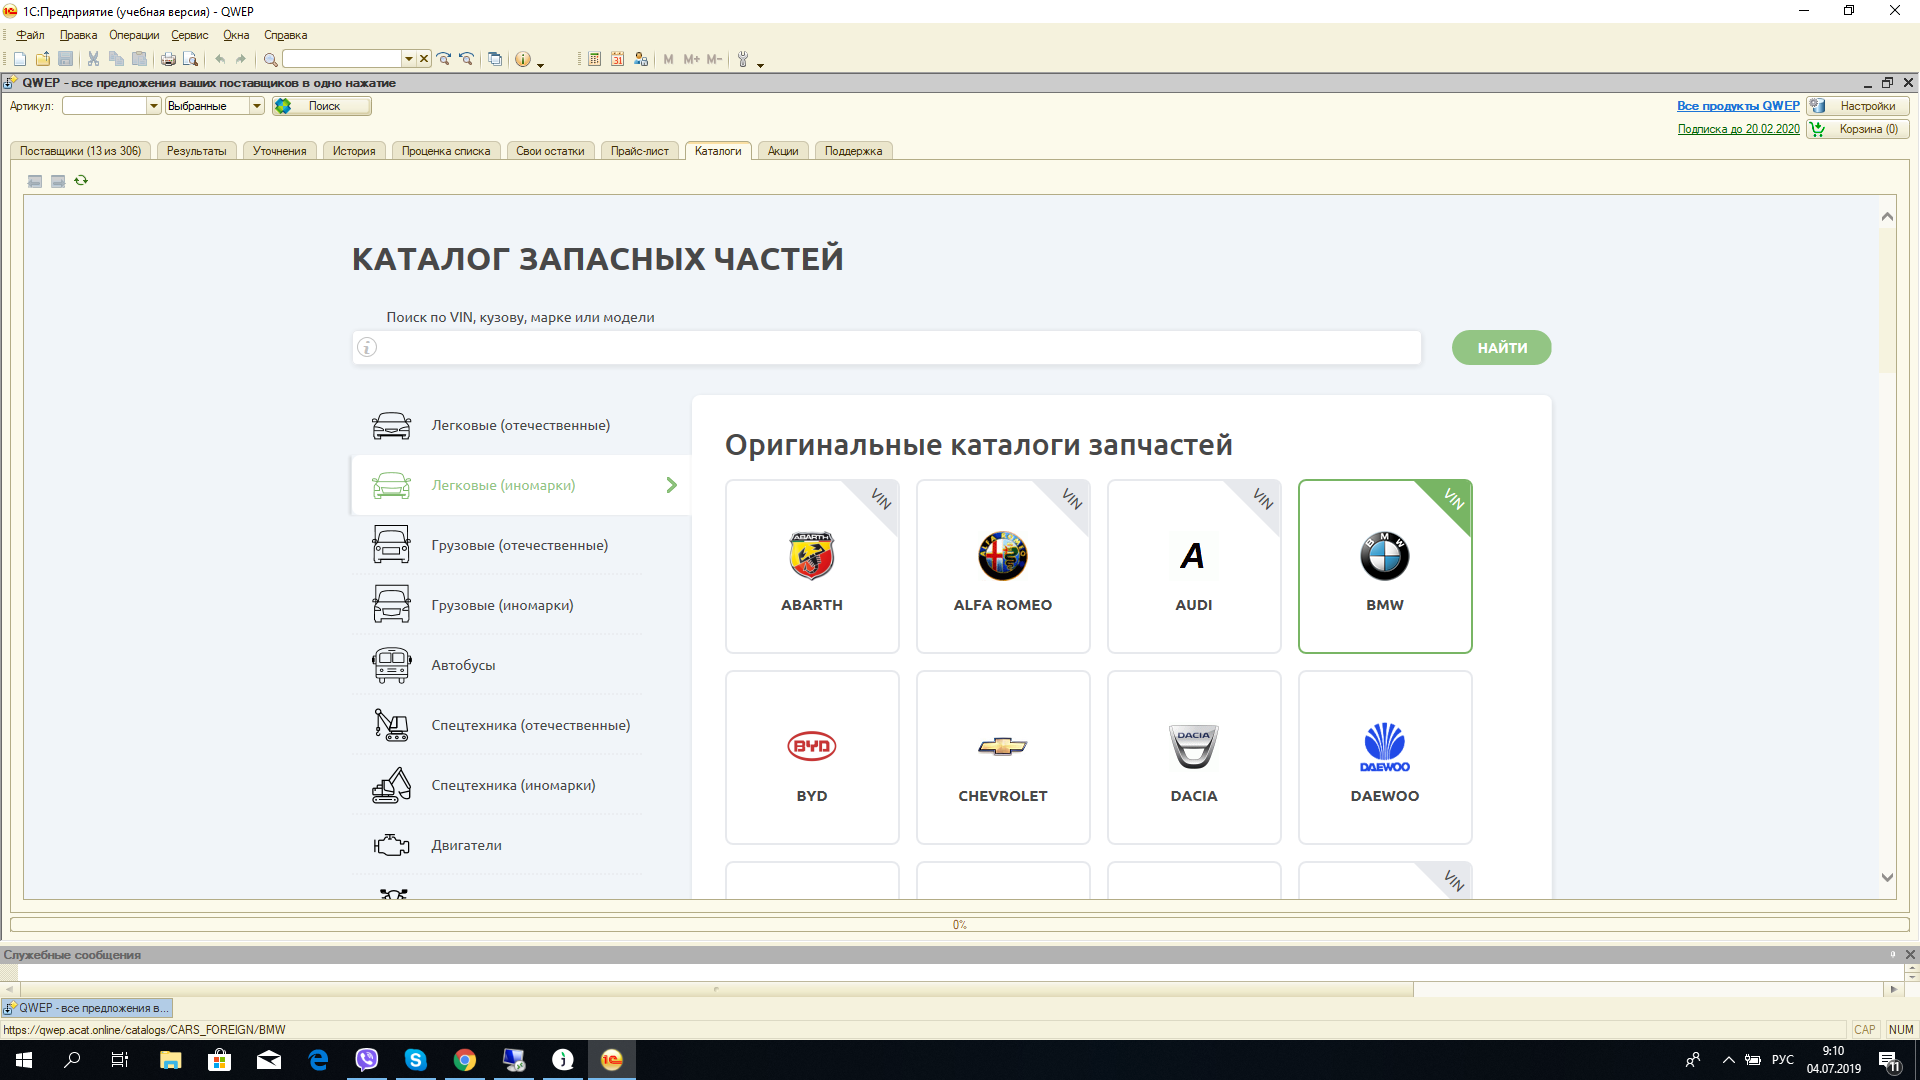Click the Open file folder icon
This screenshot has height=1080, width=1920.
(x=43, y=59)
